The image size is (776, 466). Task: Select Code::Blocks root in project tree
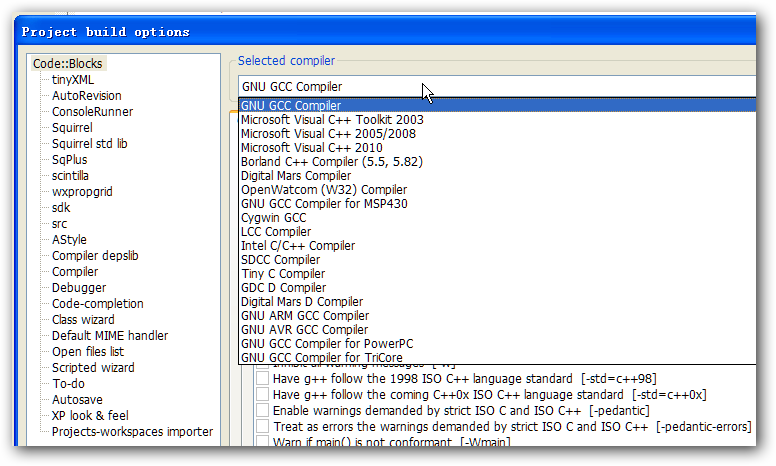pyautogui.click(x=68, y=64)
